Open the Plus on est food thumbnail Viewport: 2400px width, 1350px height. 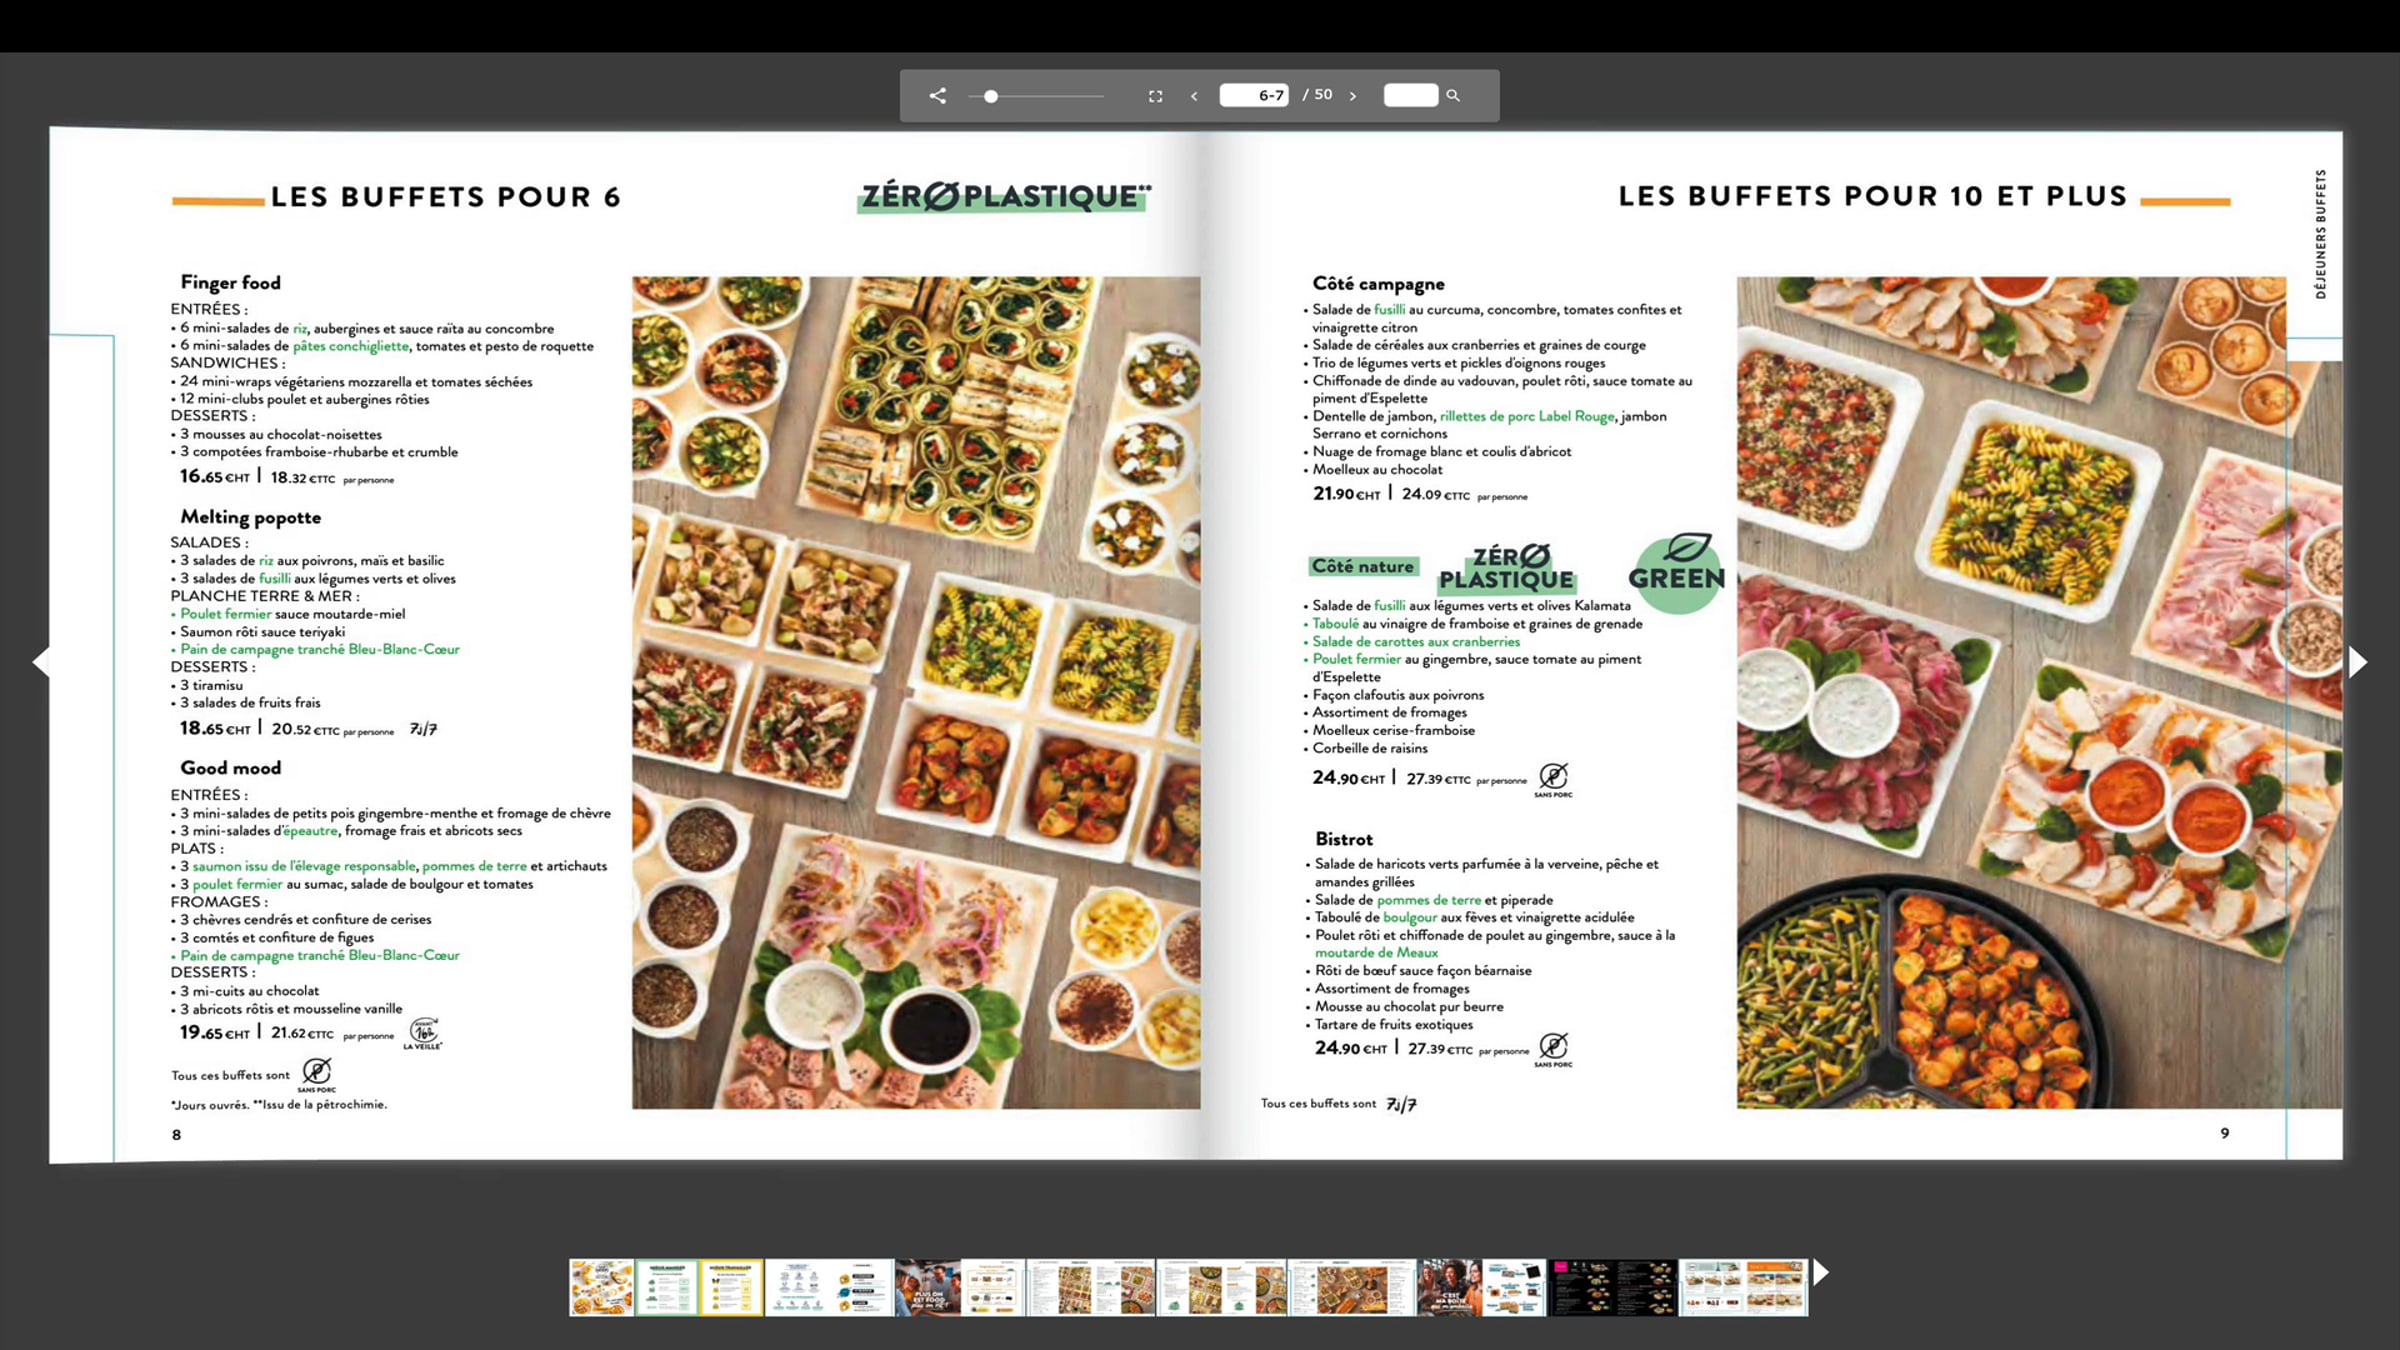[927, 1287]
